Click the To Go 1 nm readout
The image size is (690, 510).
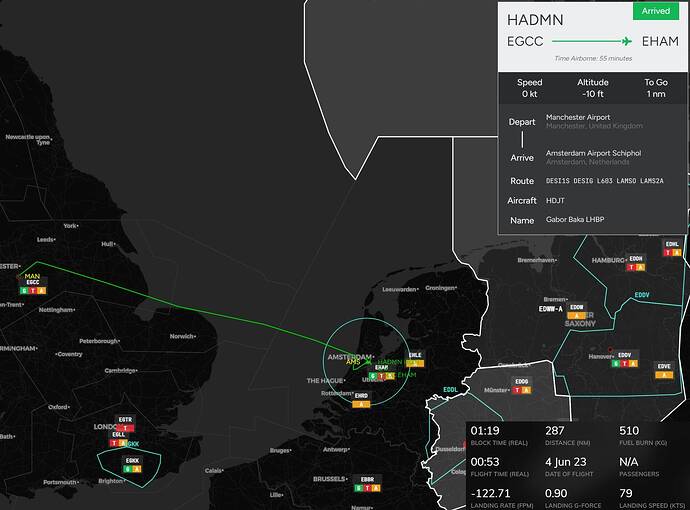pyautogui.click(x=656, y=88)
